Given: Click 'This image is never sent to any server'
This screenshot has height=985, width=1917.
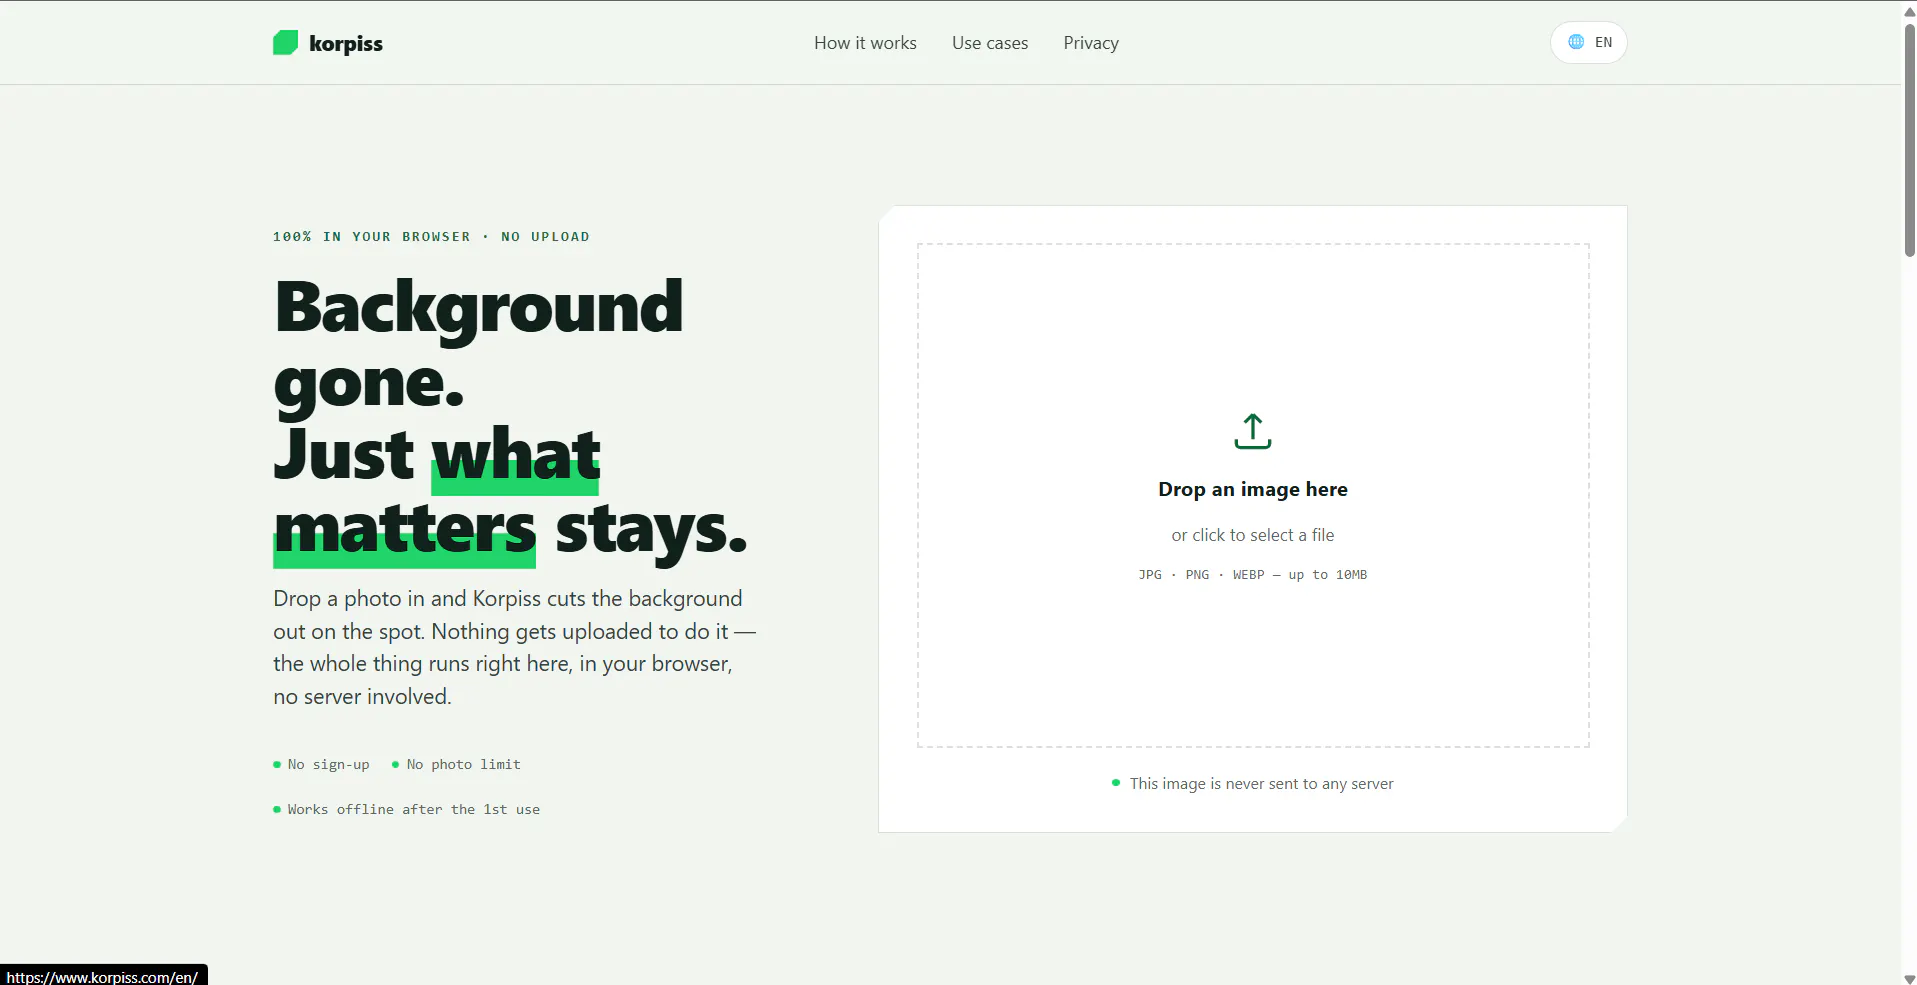Looking at the screenshot, I should [1261, 784].
